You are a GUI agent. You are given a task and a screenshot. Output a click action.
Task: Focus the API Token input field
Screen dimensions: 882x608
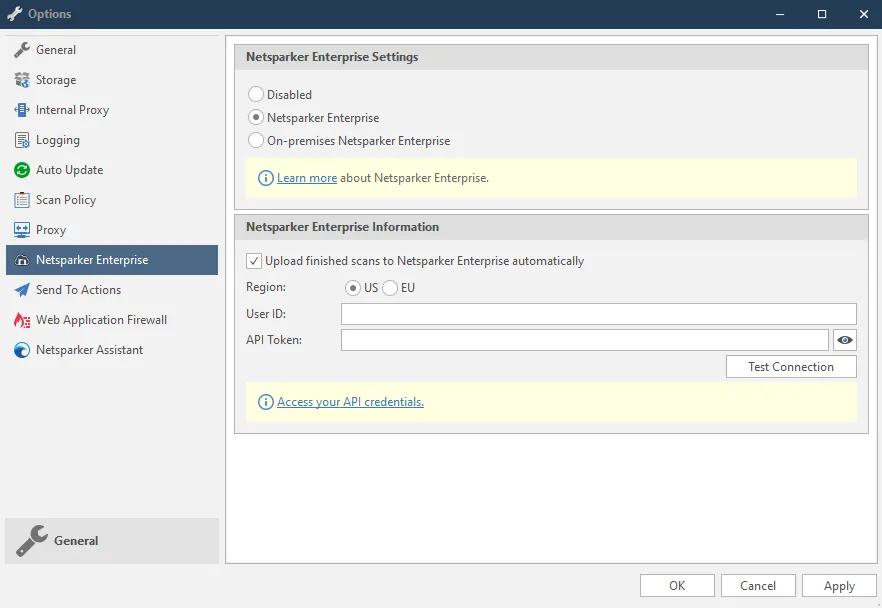click(584, 340)
